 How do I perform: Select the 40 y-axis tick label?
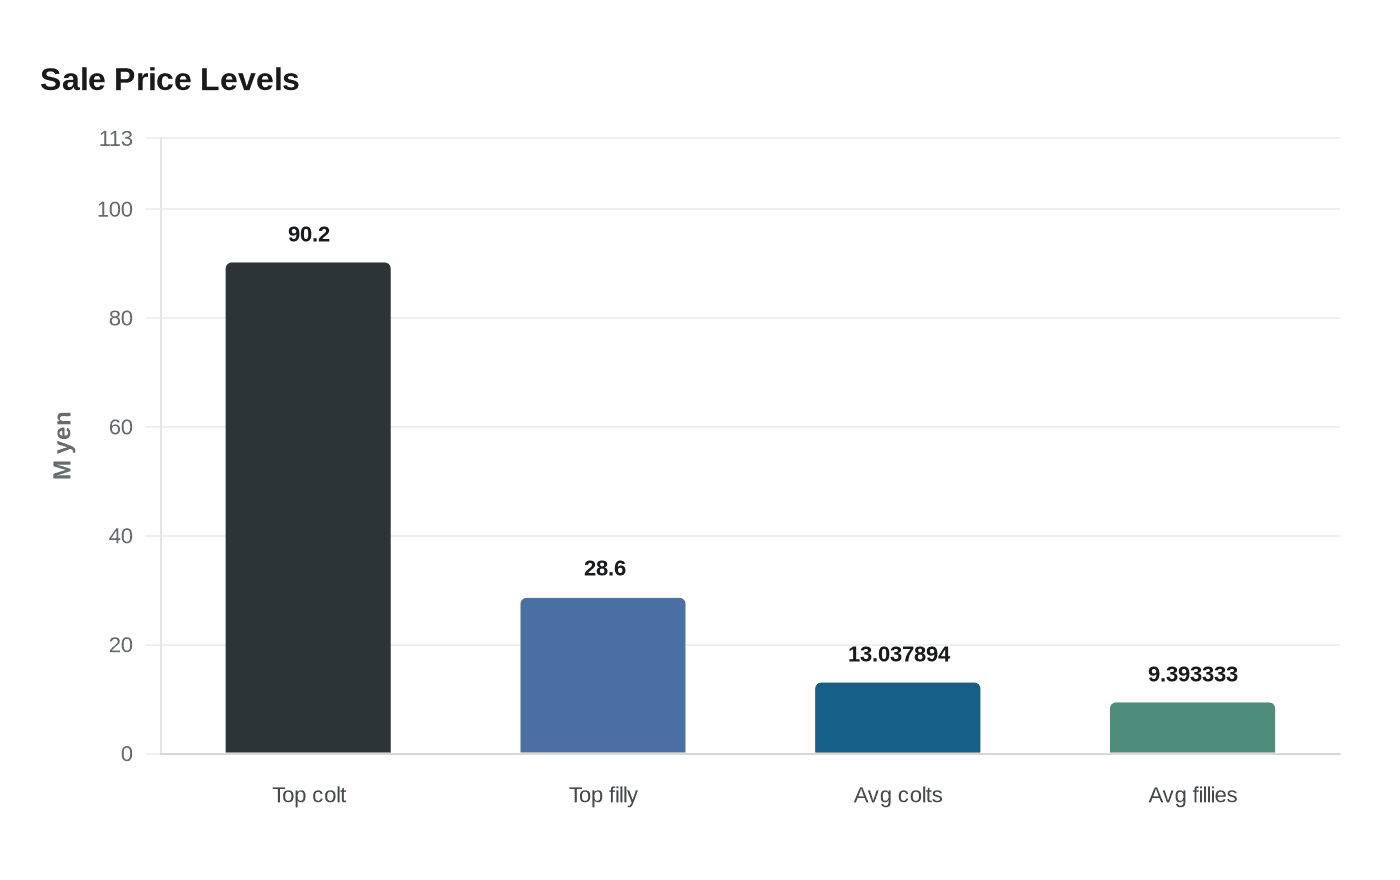pos(121,536)
